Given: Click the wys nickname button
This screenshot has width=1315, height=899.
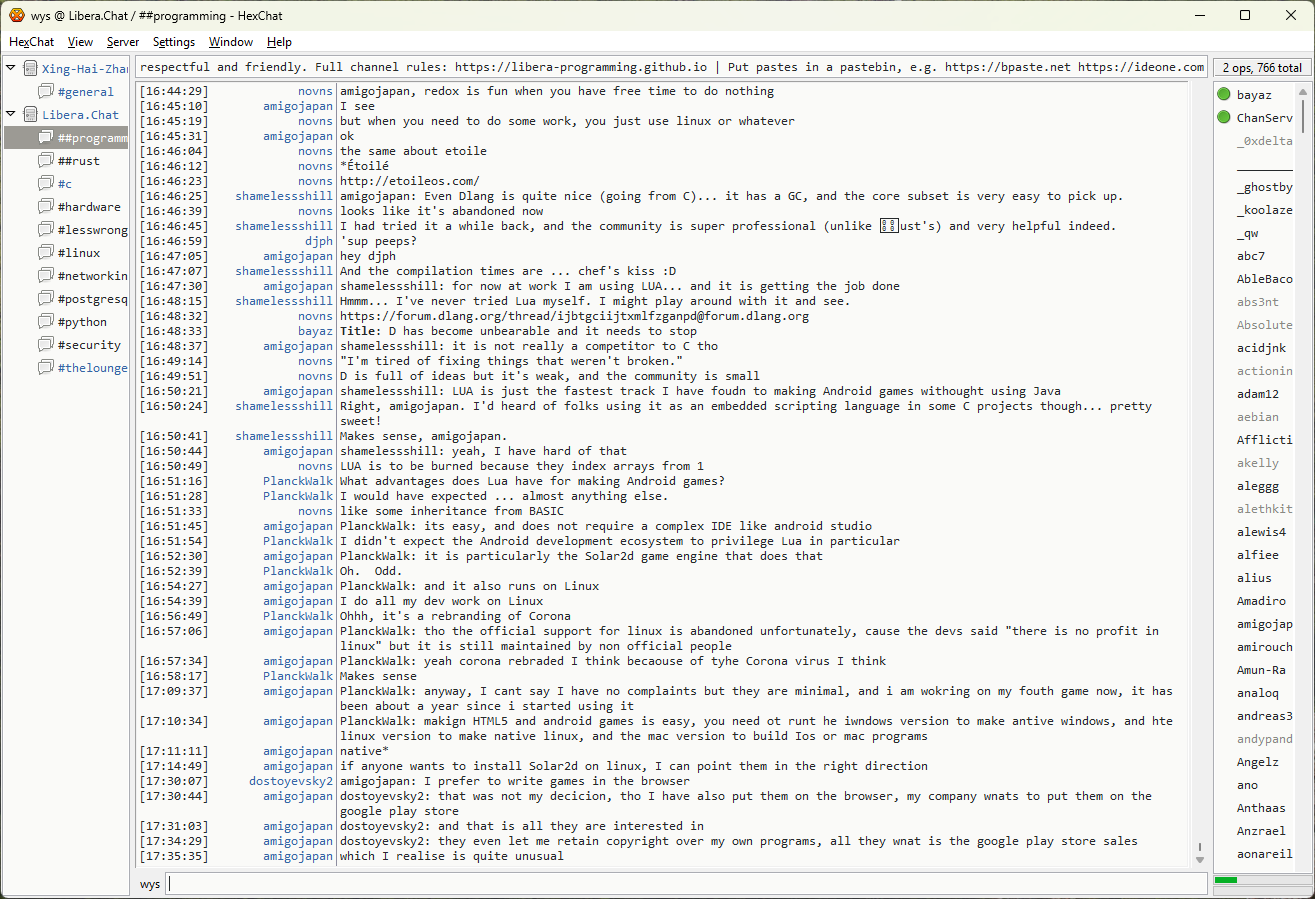Looking at the screenshot, I should click(150, 884).
